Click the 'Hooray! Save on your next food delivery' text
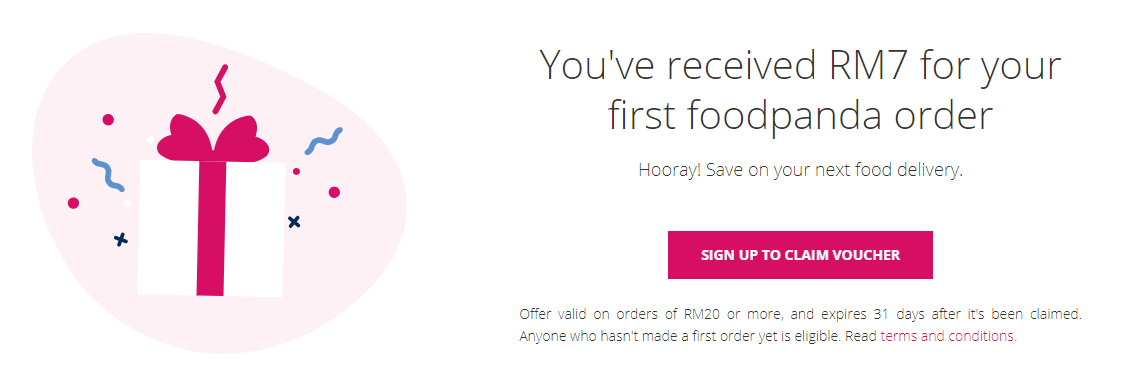The image size is (1132, 386). [800, 171]
